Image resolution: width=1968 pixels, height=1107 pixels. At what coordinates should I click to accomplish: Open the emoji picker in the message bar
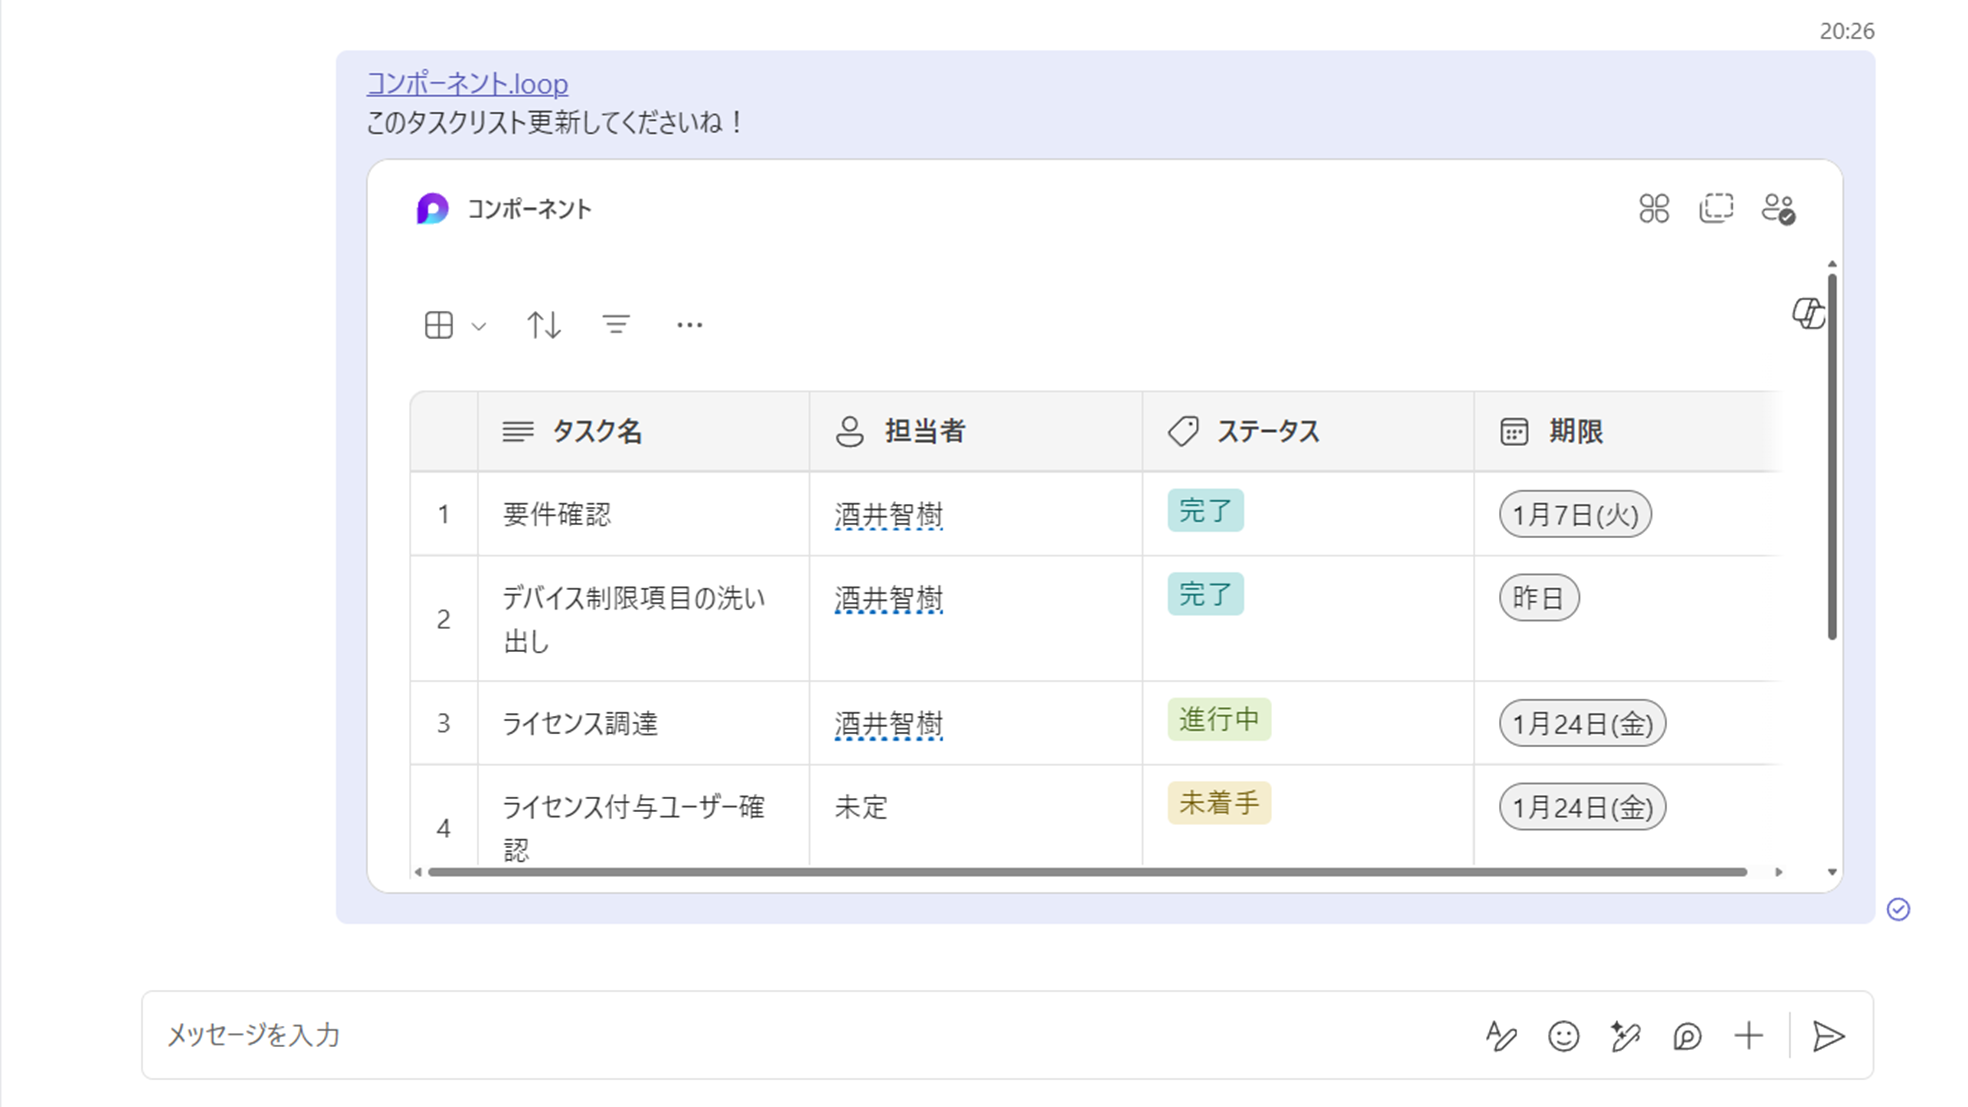(1563, 1036)
